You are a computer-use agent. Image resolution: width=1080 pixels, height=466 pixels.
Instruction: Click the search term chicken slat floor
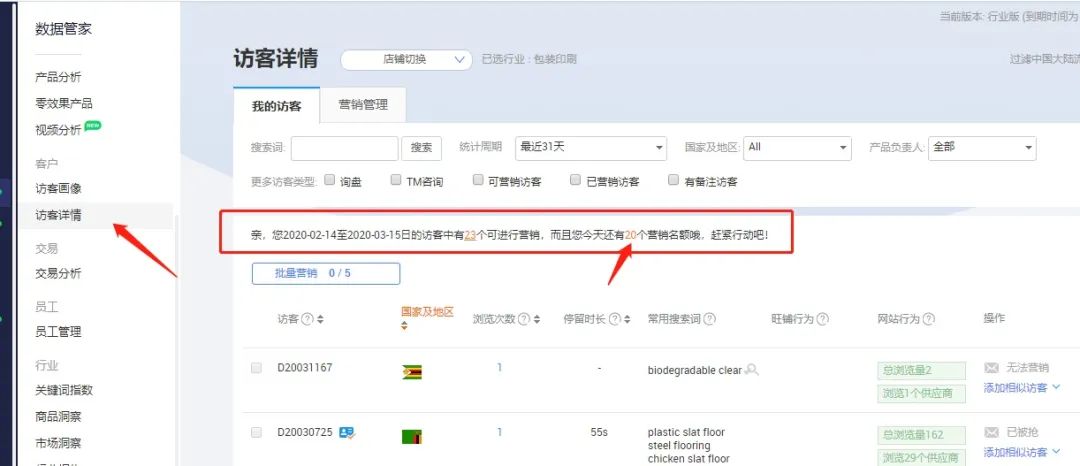pyautogui.click(x=688, y=458)
